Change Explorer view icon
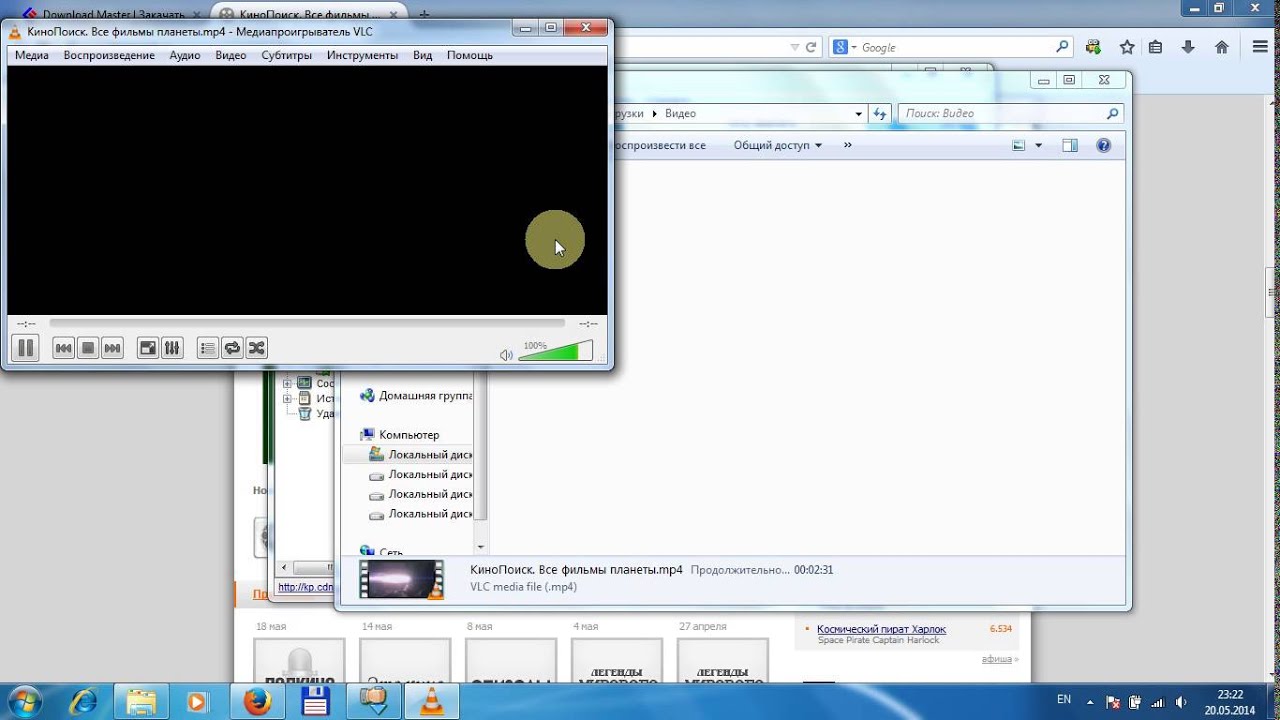Image resolution: width=1280 pixels, height=720 pixels. point(1019,145)
